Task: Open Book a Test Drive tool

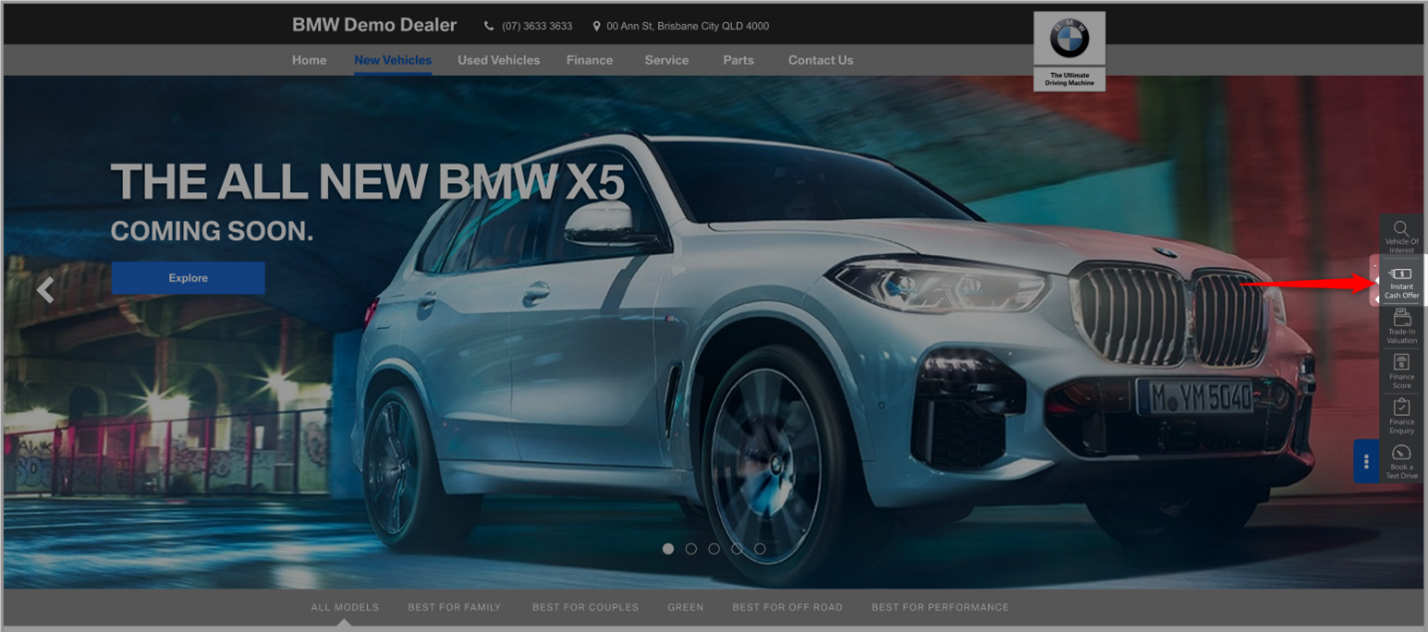Action: point(1401,461)
